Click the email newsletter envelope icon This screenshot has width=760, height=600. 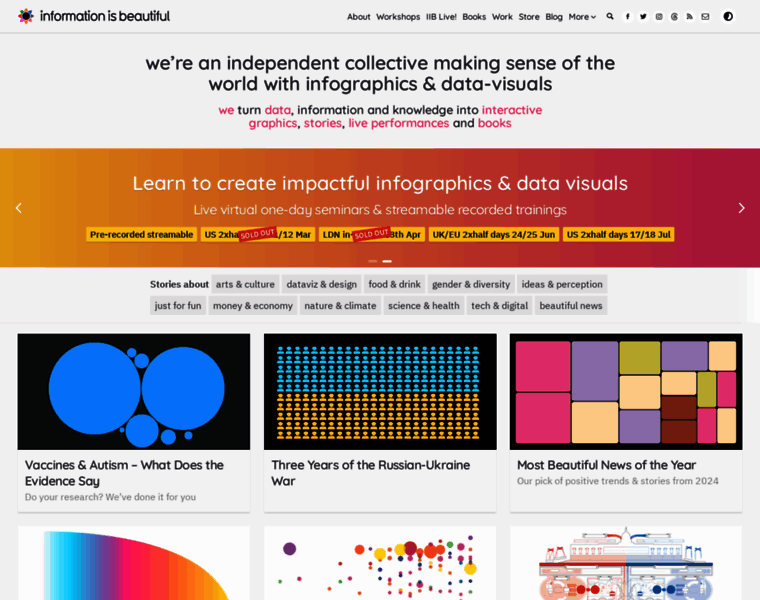pos(705,16)
